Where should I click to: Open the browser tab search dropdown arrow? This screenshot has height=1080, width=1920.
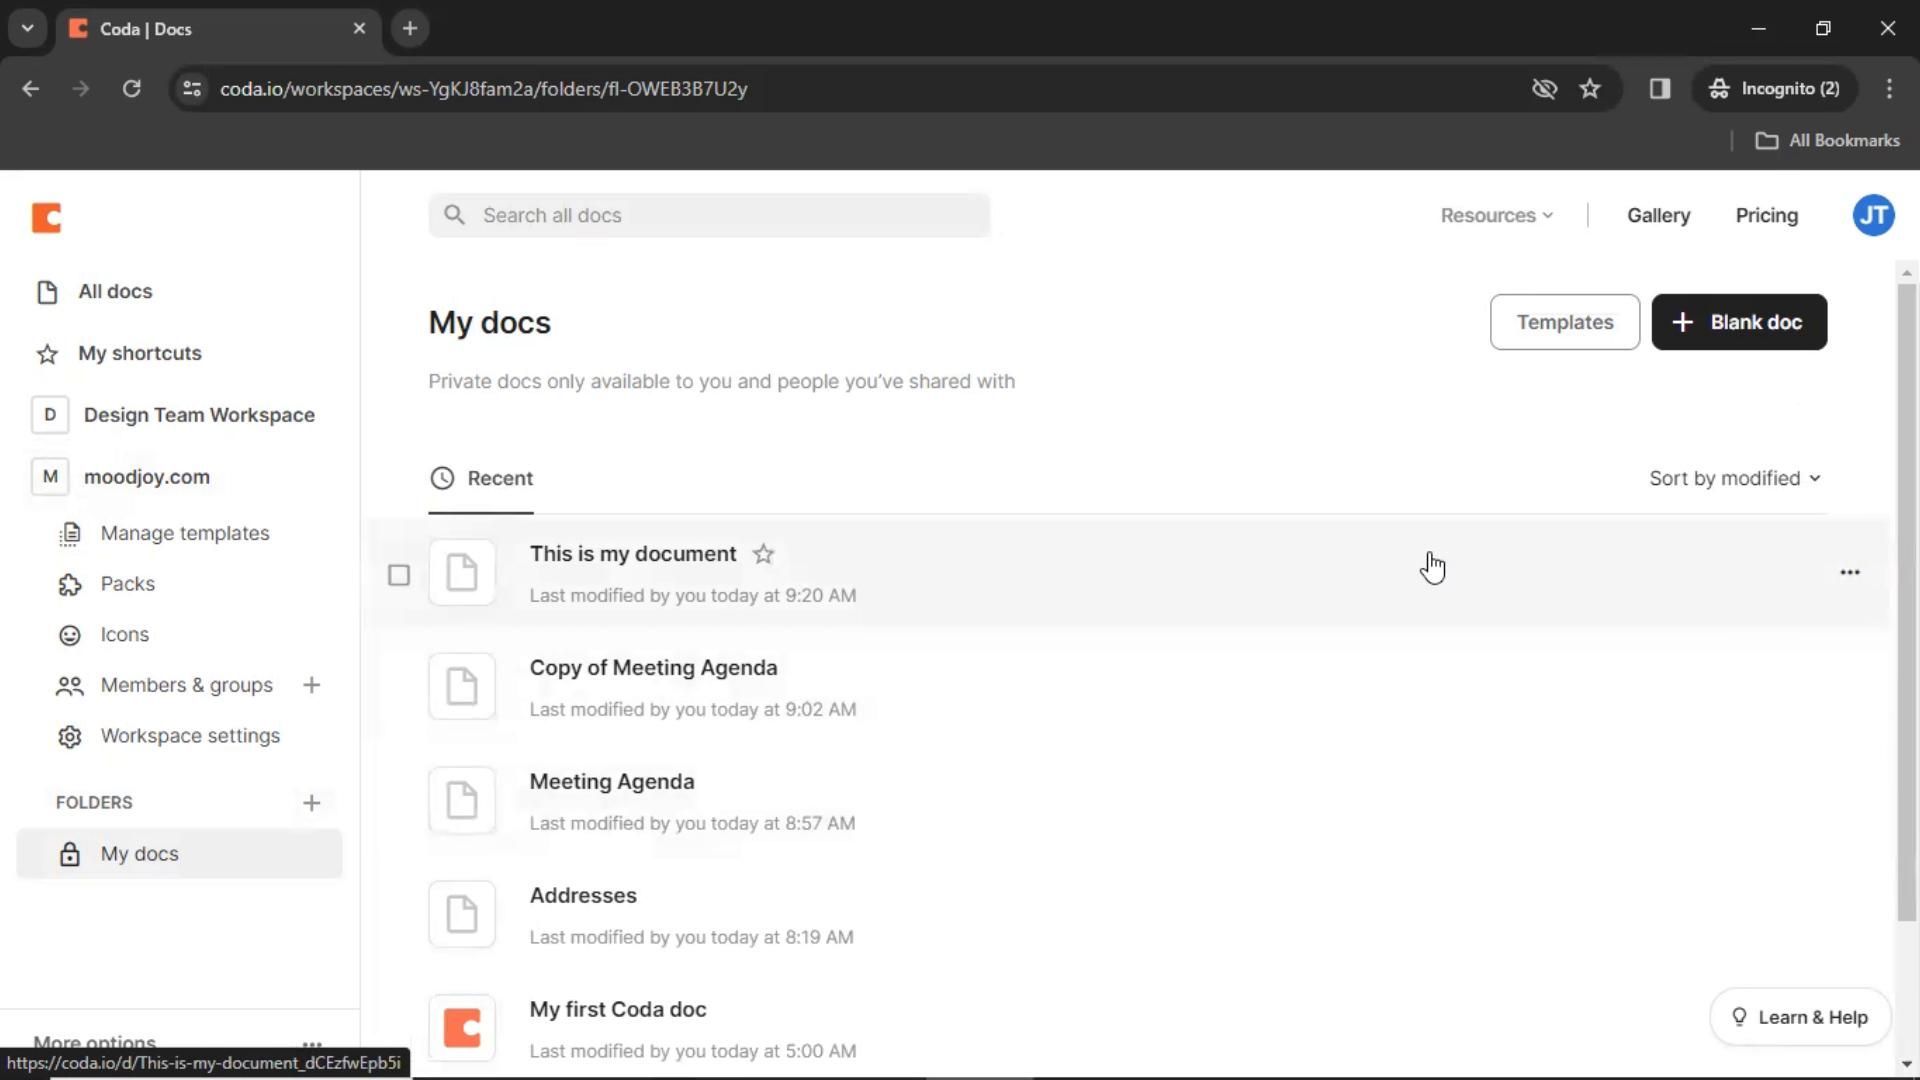click(x=27, y=28)
